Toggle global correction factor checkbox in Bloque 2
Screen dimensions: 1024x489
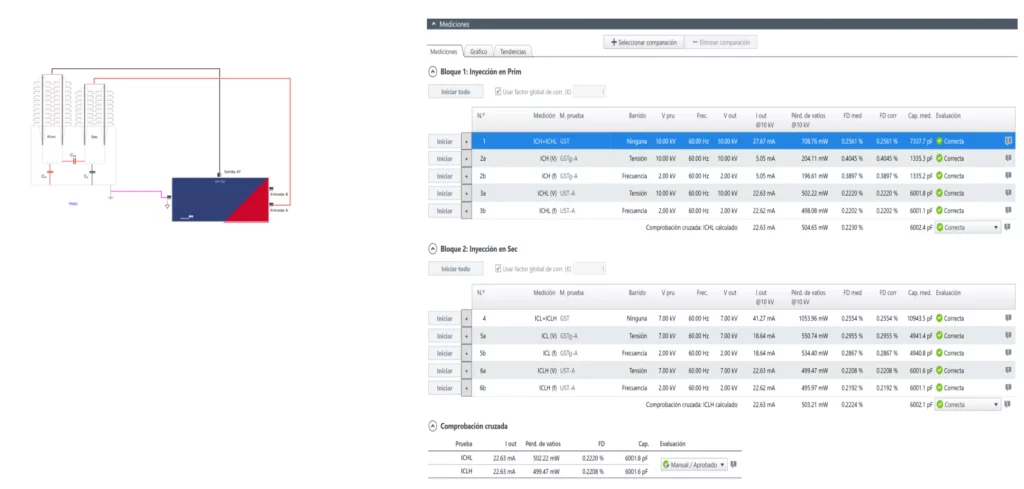coord(499,269)
